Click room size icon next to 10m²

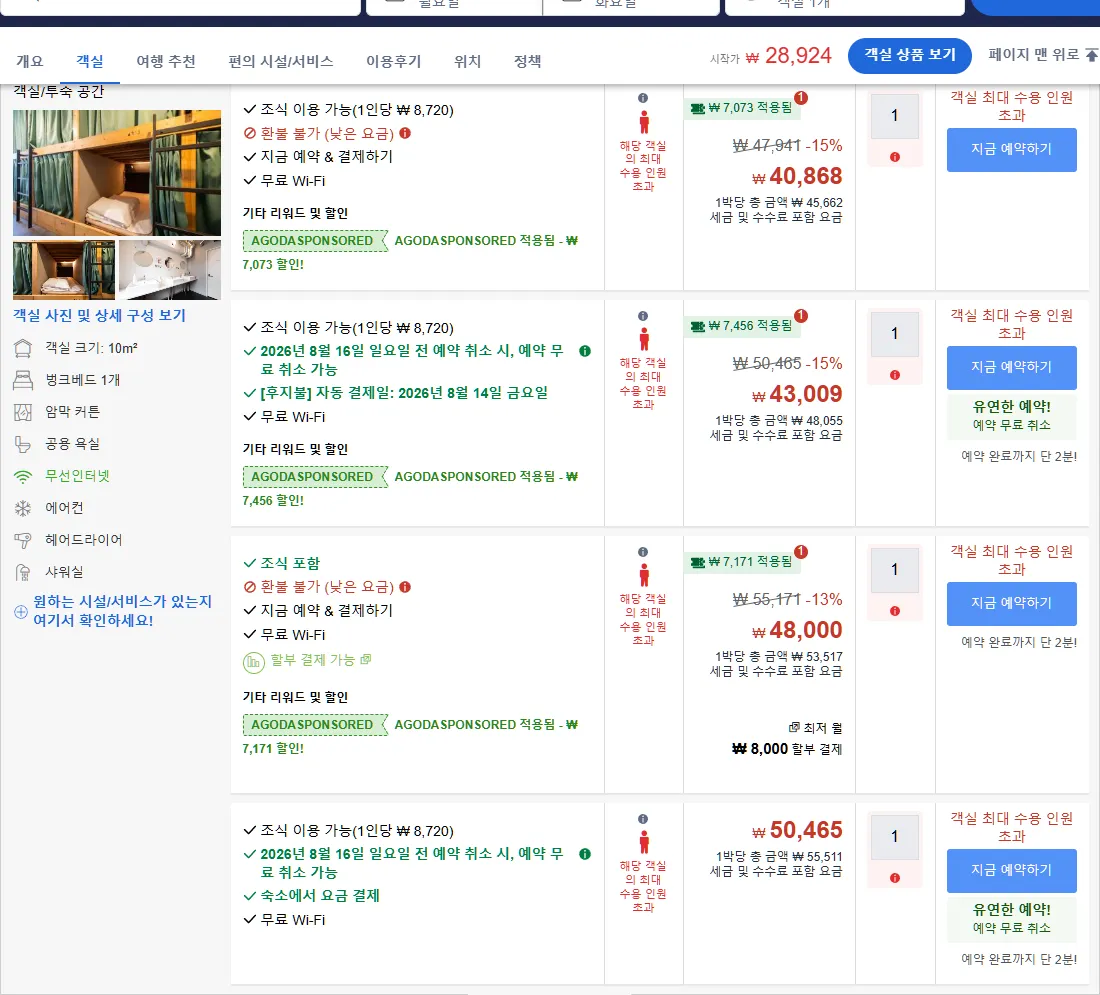pos(23,348)
